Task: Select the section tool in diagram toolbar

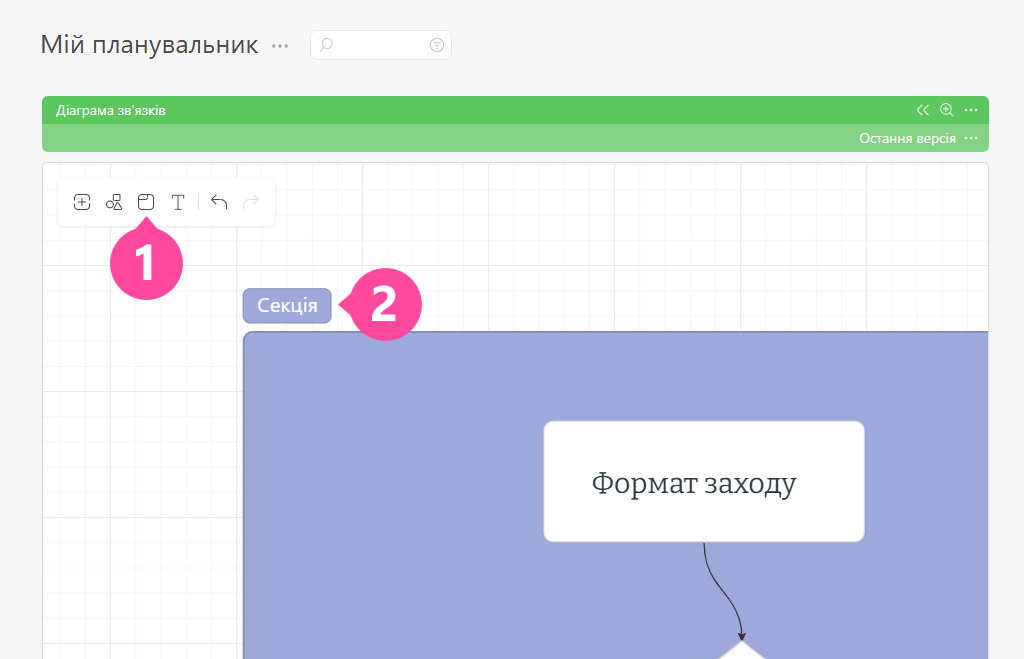Action: (146, 202)
